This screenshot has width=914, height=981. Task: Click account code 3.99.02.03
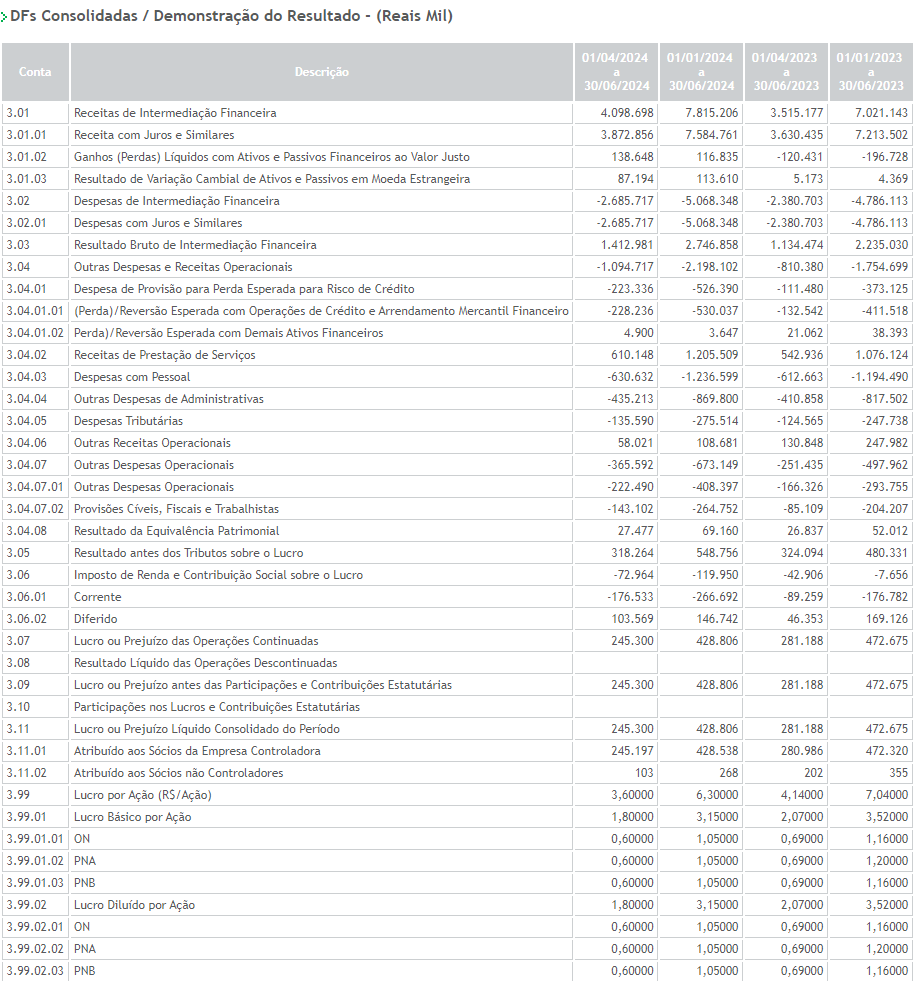(x=34, y=971)
